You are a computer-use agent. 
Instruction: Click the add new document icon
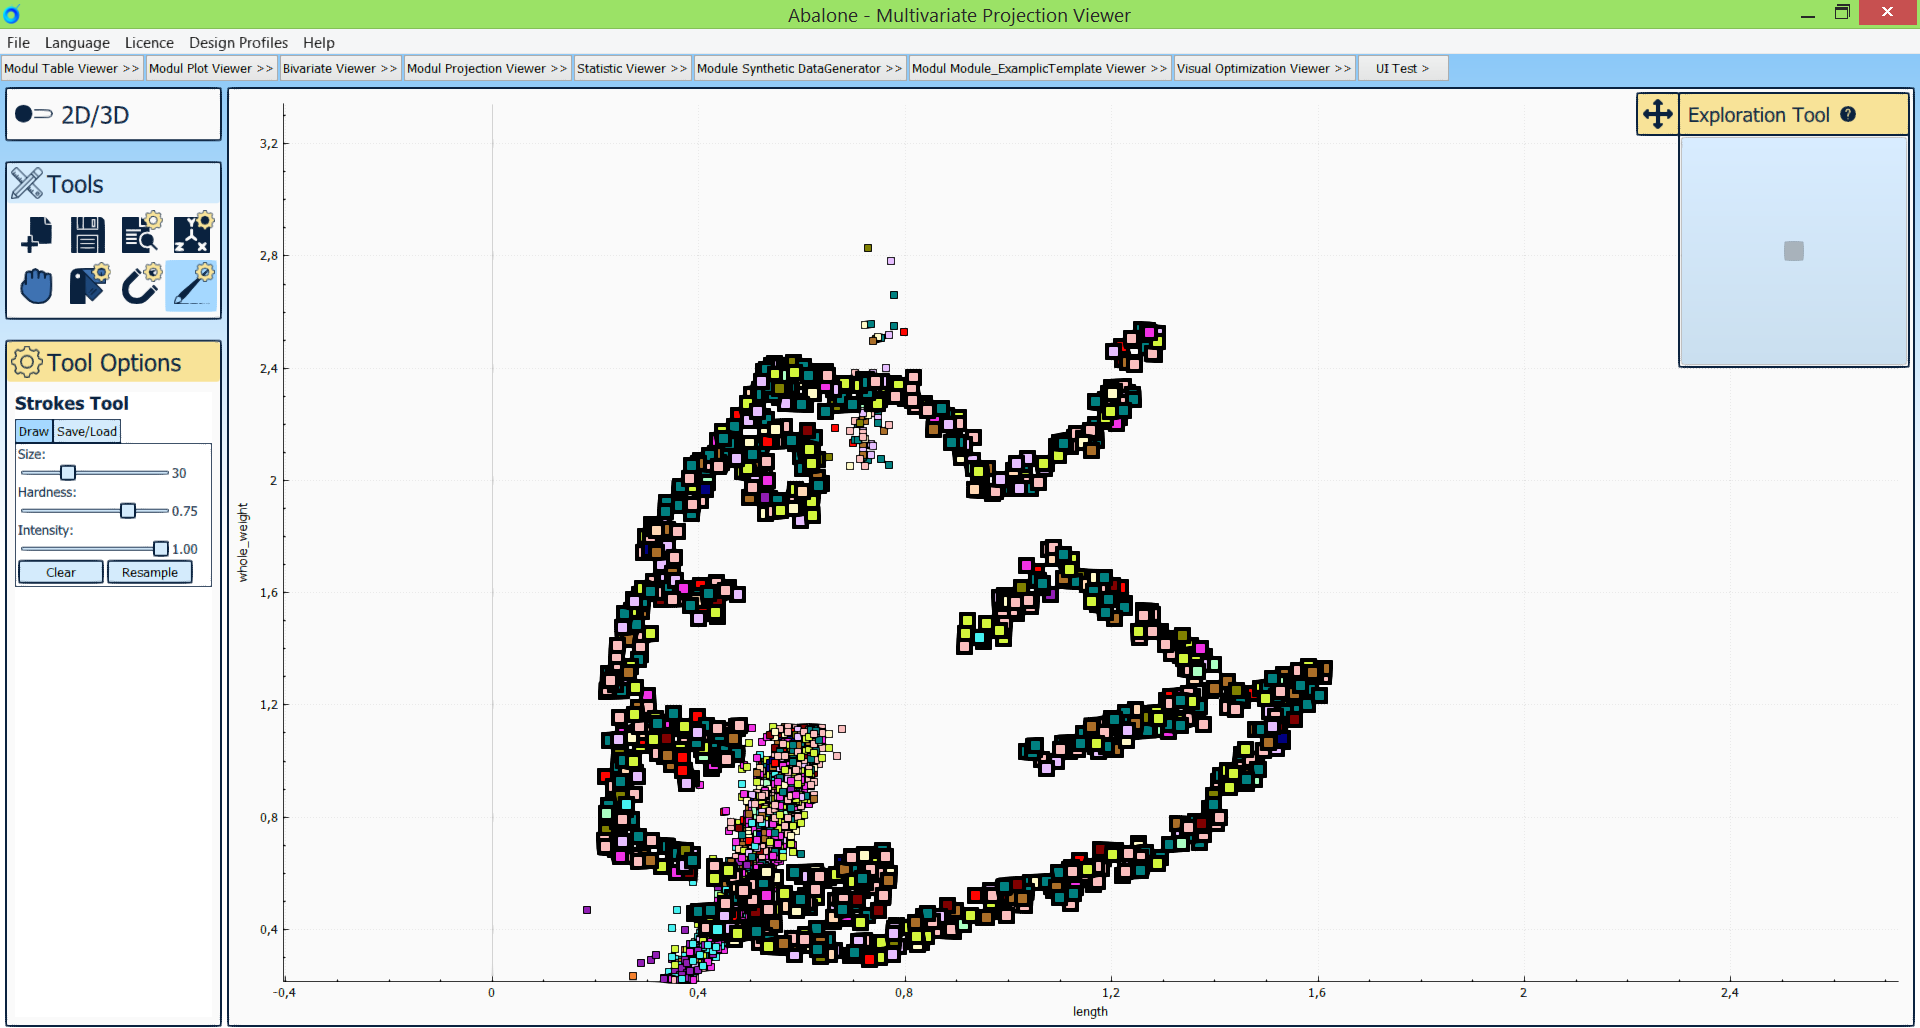[37, 235]
